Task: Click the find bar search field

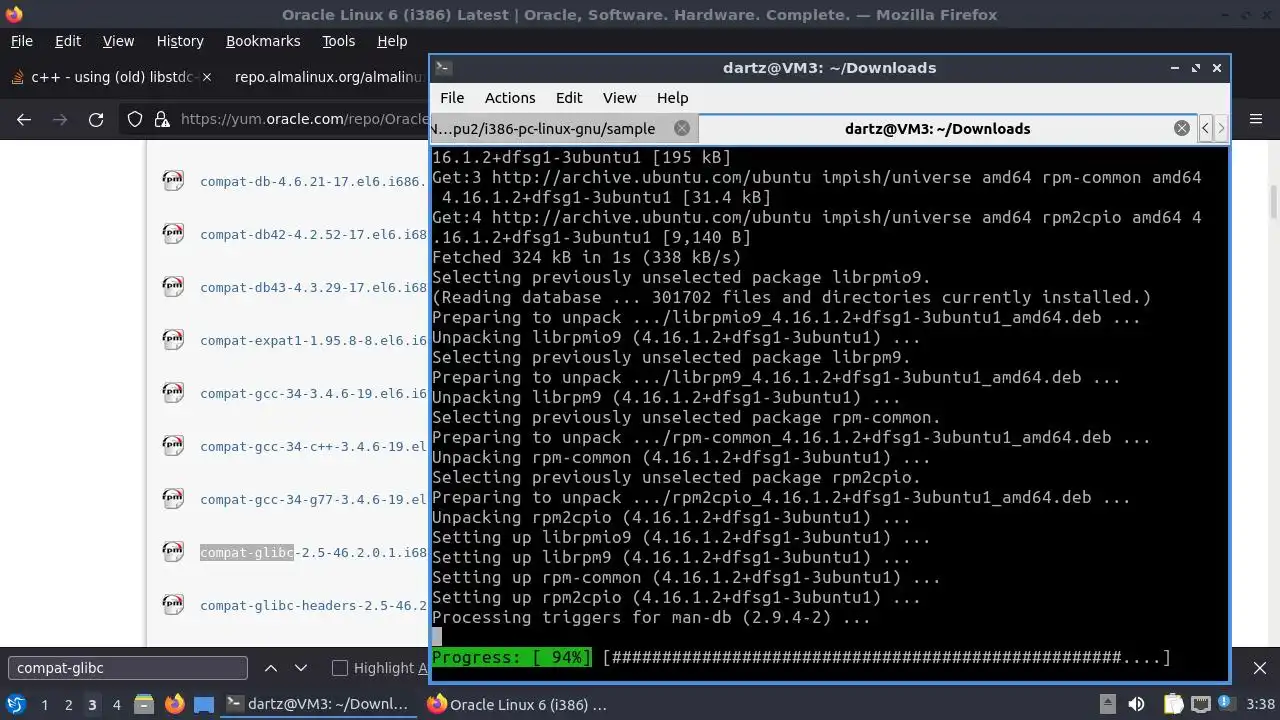Action: point(127,668)
